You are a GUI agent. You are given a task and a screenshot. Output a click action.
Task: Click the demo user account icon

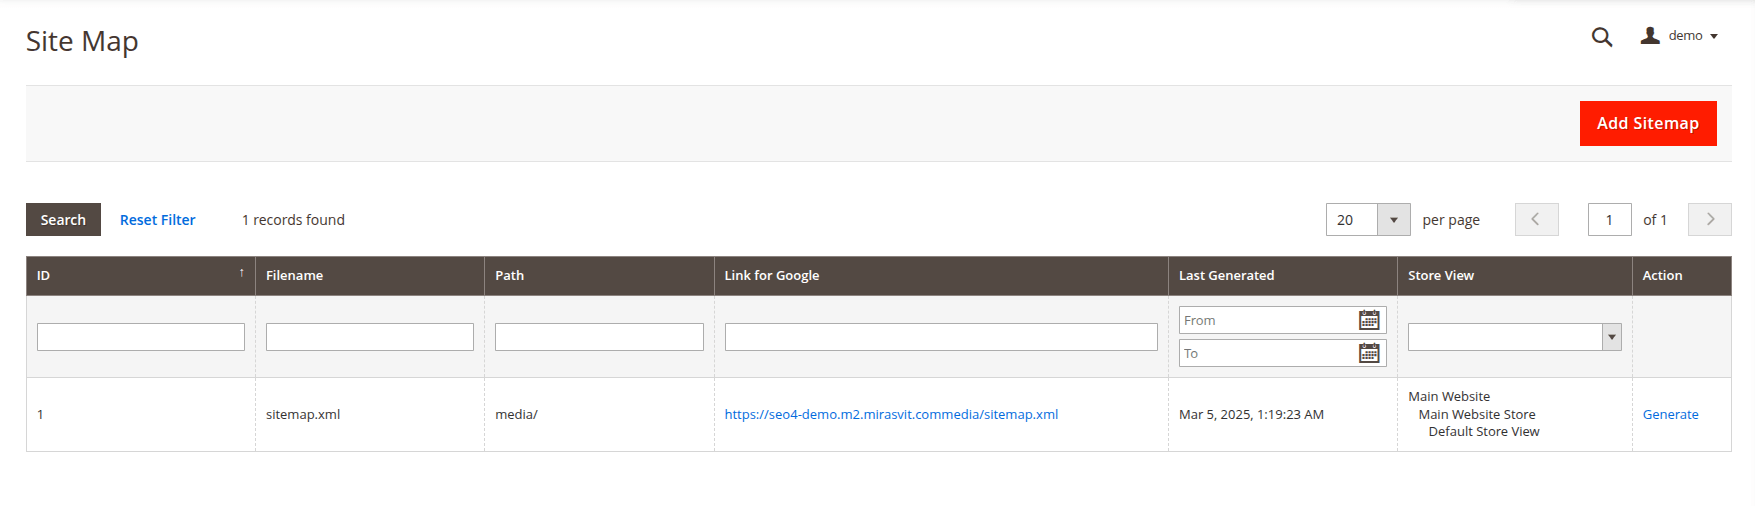tap(1650, 36)
